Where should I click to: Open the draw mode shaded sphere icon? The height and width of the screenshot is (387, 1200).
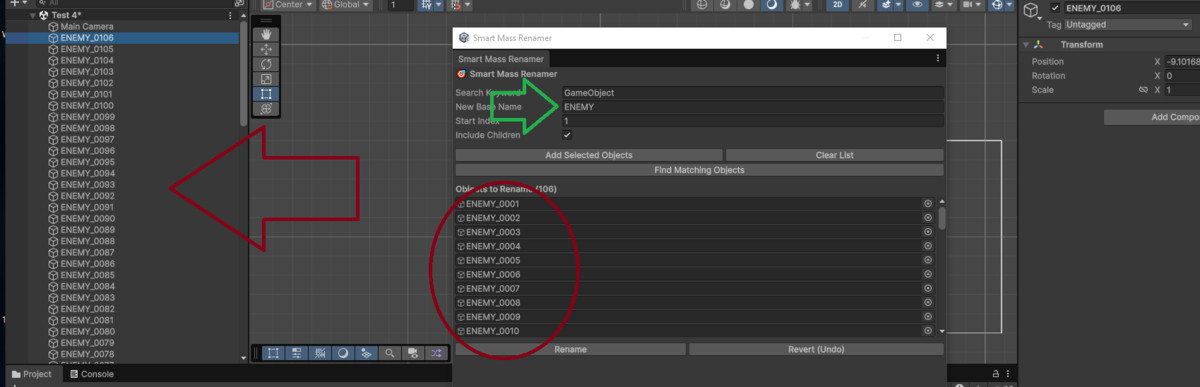point(772,5)
